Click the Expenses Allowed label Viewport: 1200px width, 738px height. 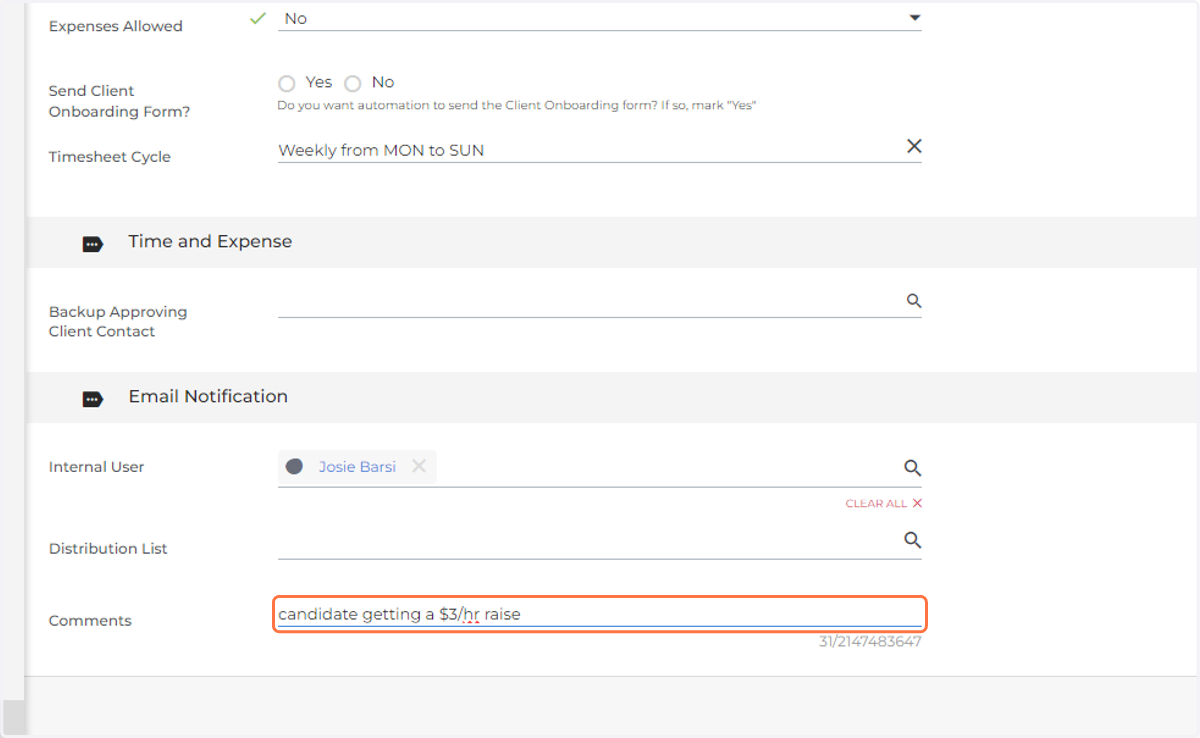[116, 26]
